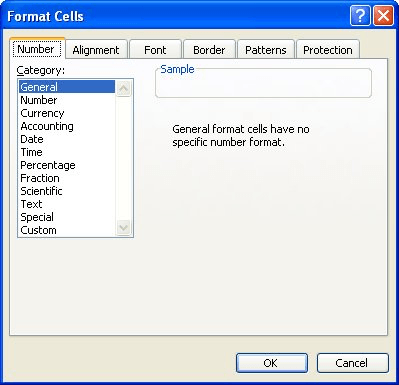The image size is (399, 385).
Task: Choose the Fraction category
Action: [40, 178]
